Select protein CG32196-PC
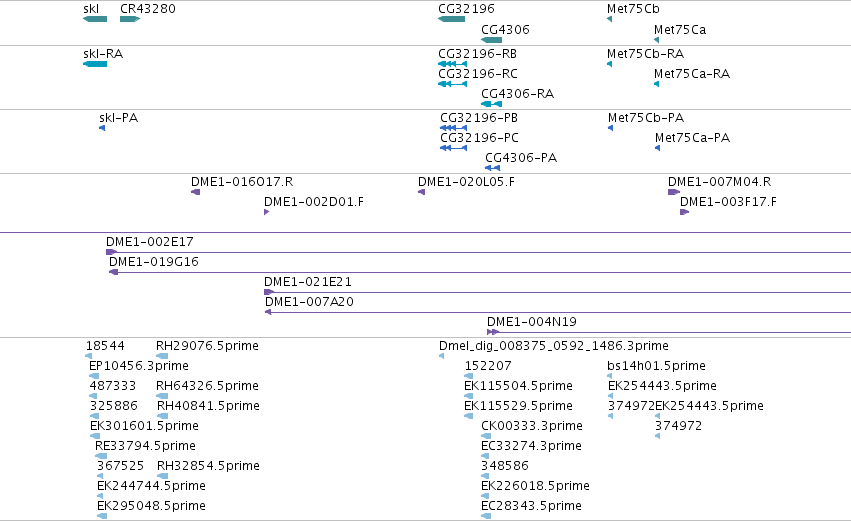 (x=454, y=148)
